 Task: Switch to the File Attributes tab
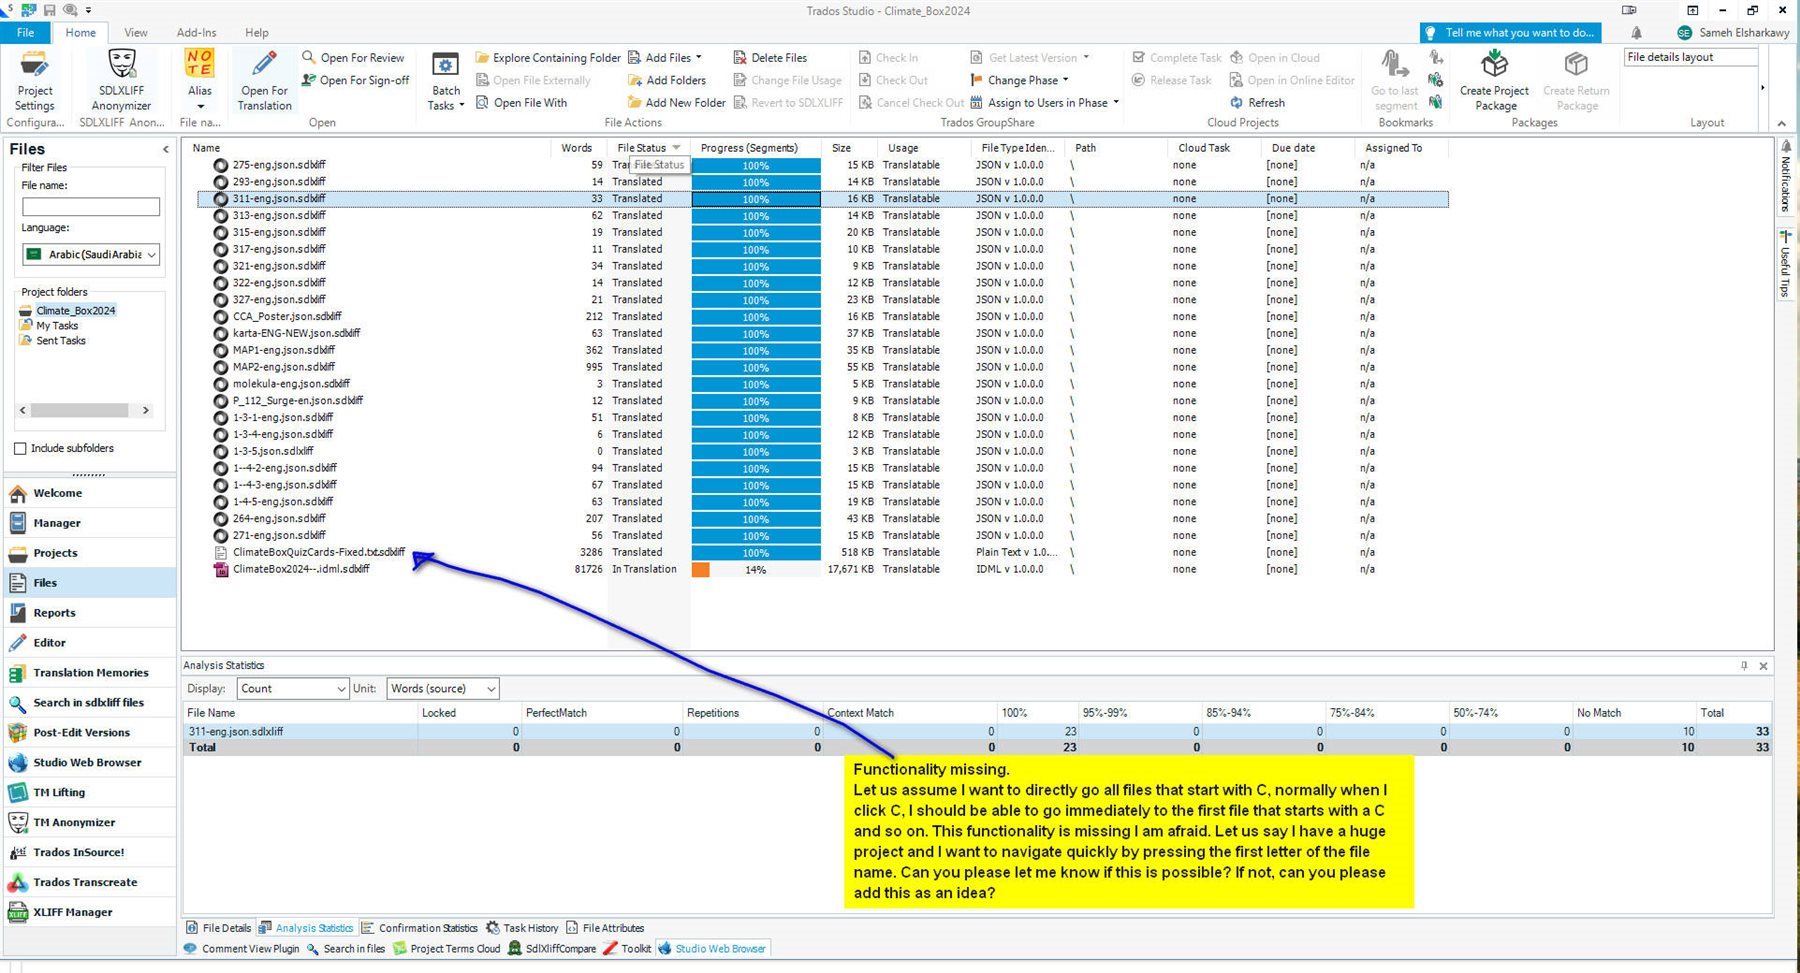click(x=605, y=928)
